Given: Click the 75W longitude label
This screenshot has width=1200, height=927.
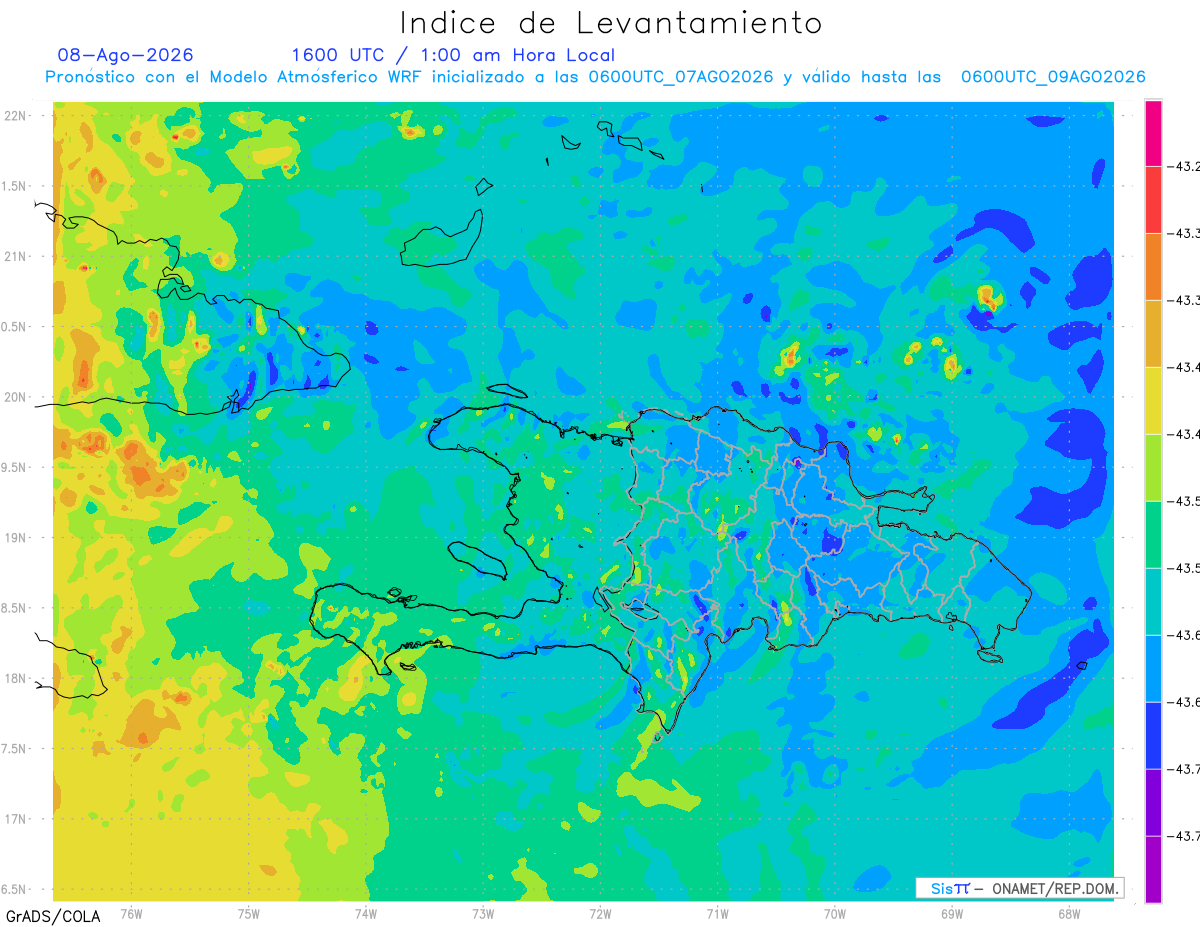Looking at the screenshot, I should click(x=249, y=913).
